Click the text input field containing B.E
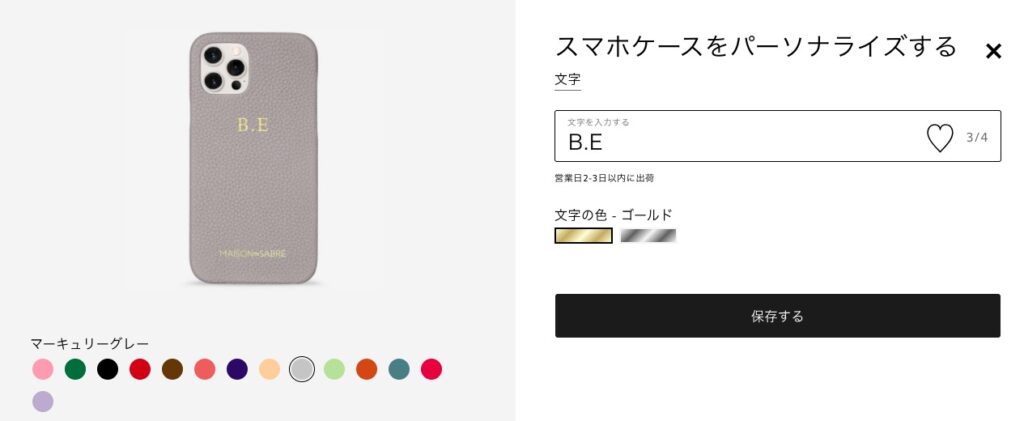 tap(777, 136)
